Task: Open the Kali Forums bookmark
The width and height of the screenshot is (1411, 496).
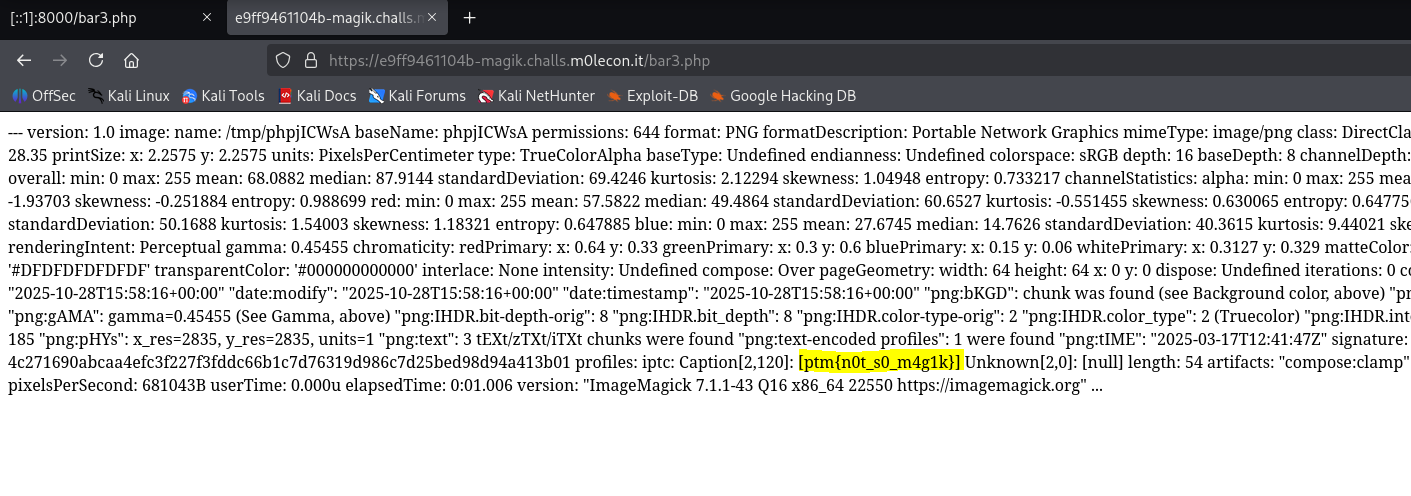Action: (x=417, y=96)
